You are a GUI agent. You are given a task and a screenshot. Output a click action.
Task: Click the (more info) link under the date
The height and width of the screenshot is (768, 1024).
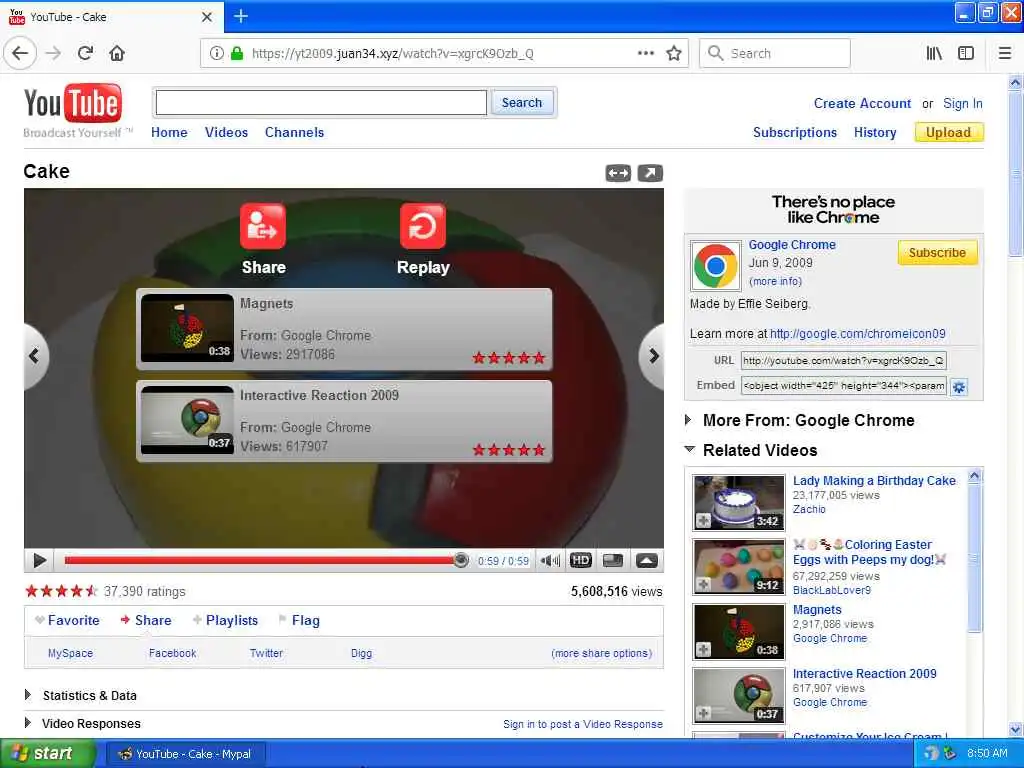pyautogui.click(x=775, y=281)
